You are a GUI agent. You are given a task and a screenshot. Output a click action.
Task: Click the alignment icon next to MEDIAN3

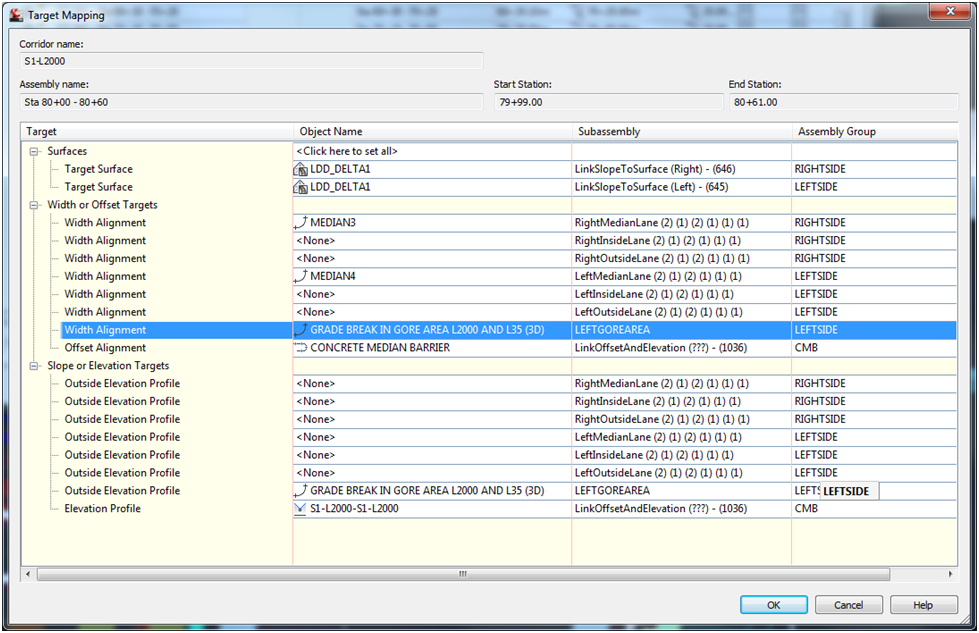pyautogui.click(x=301, y=222)
